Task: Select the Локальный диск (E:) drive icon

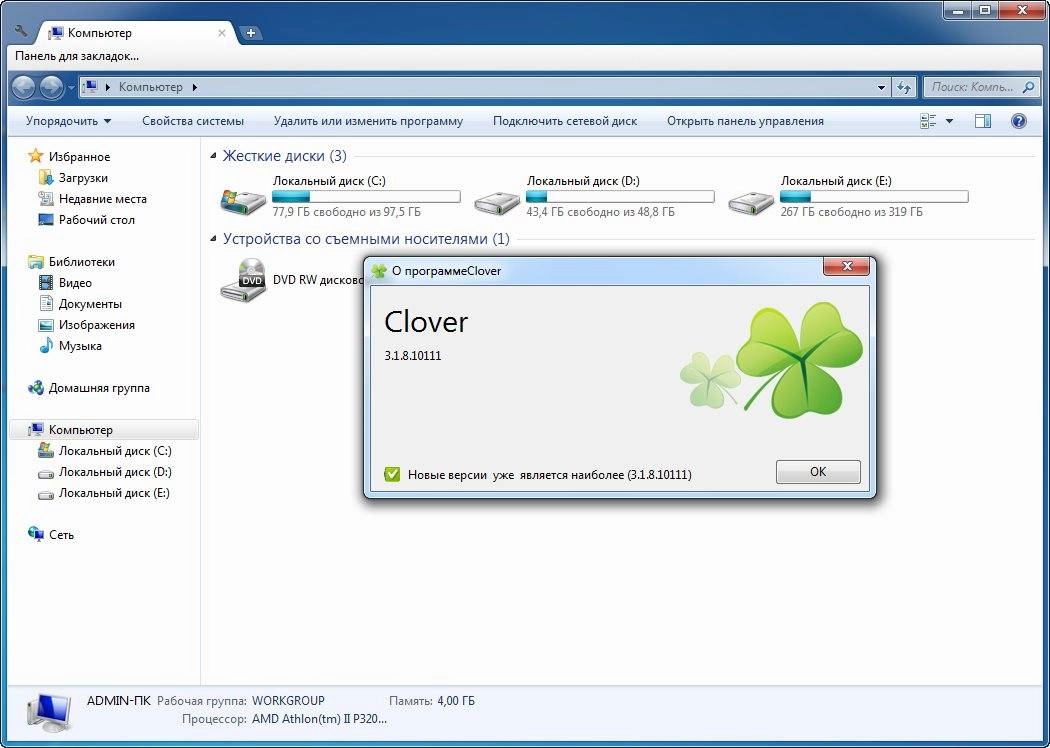Action: pos(751,202)
